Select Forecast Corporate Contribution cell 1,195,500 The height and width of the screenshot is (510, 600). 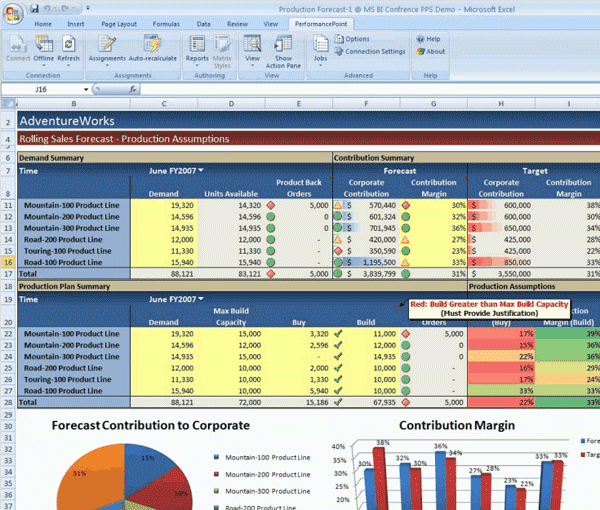click(366, 262)
